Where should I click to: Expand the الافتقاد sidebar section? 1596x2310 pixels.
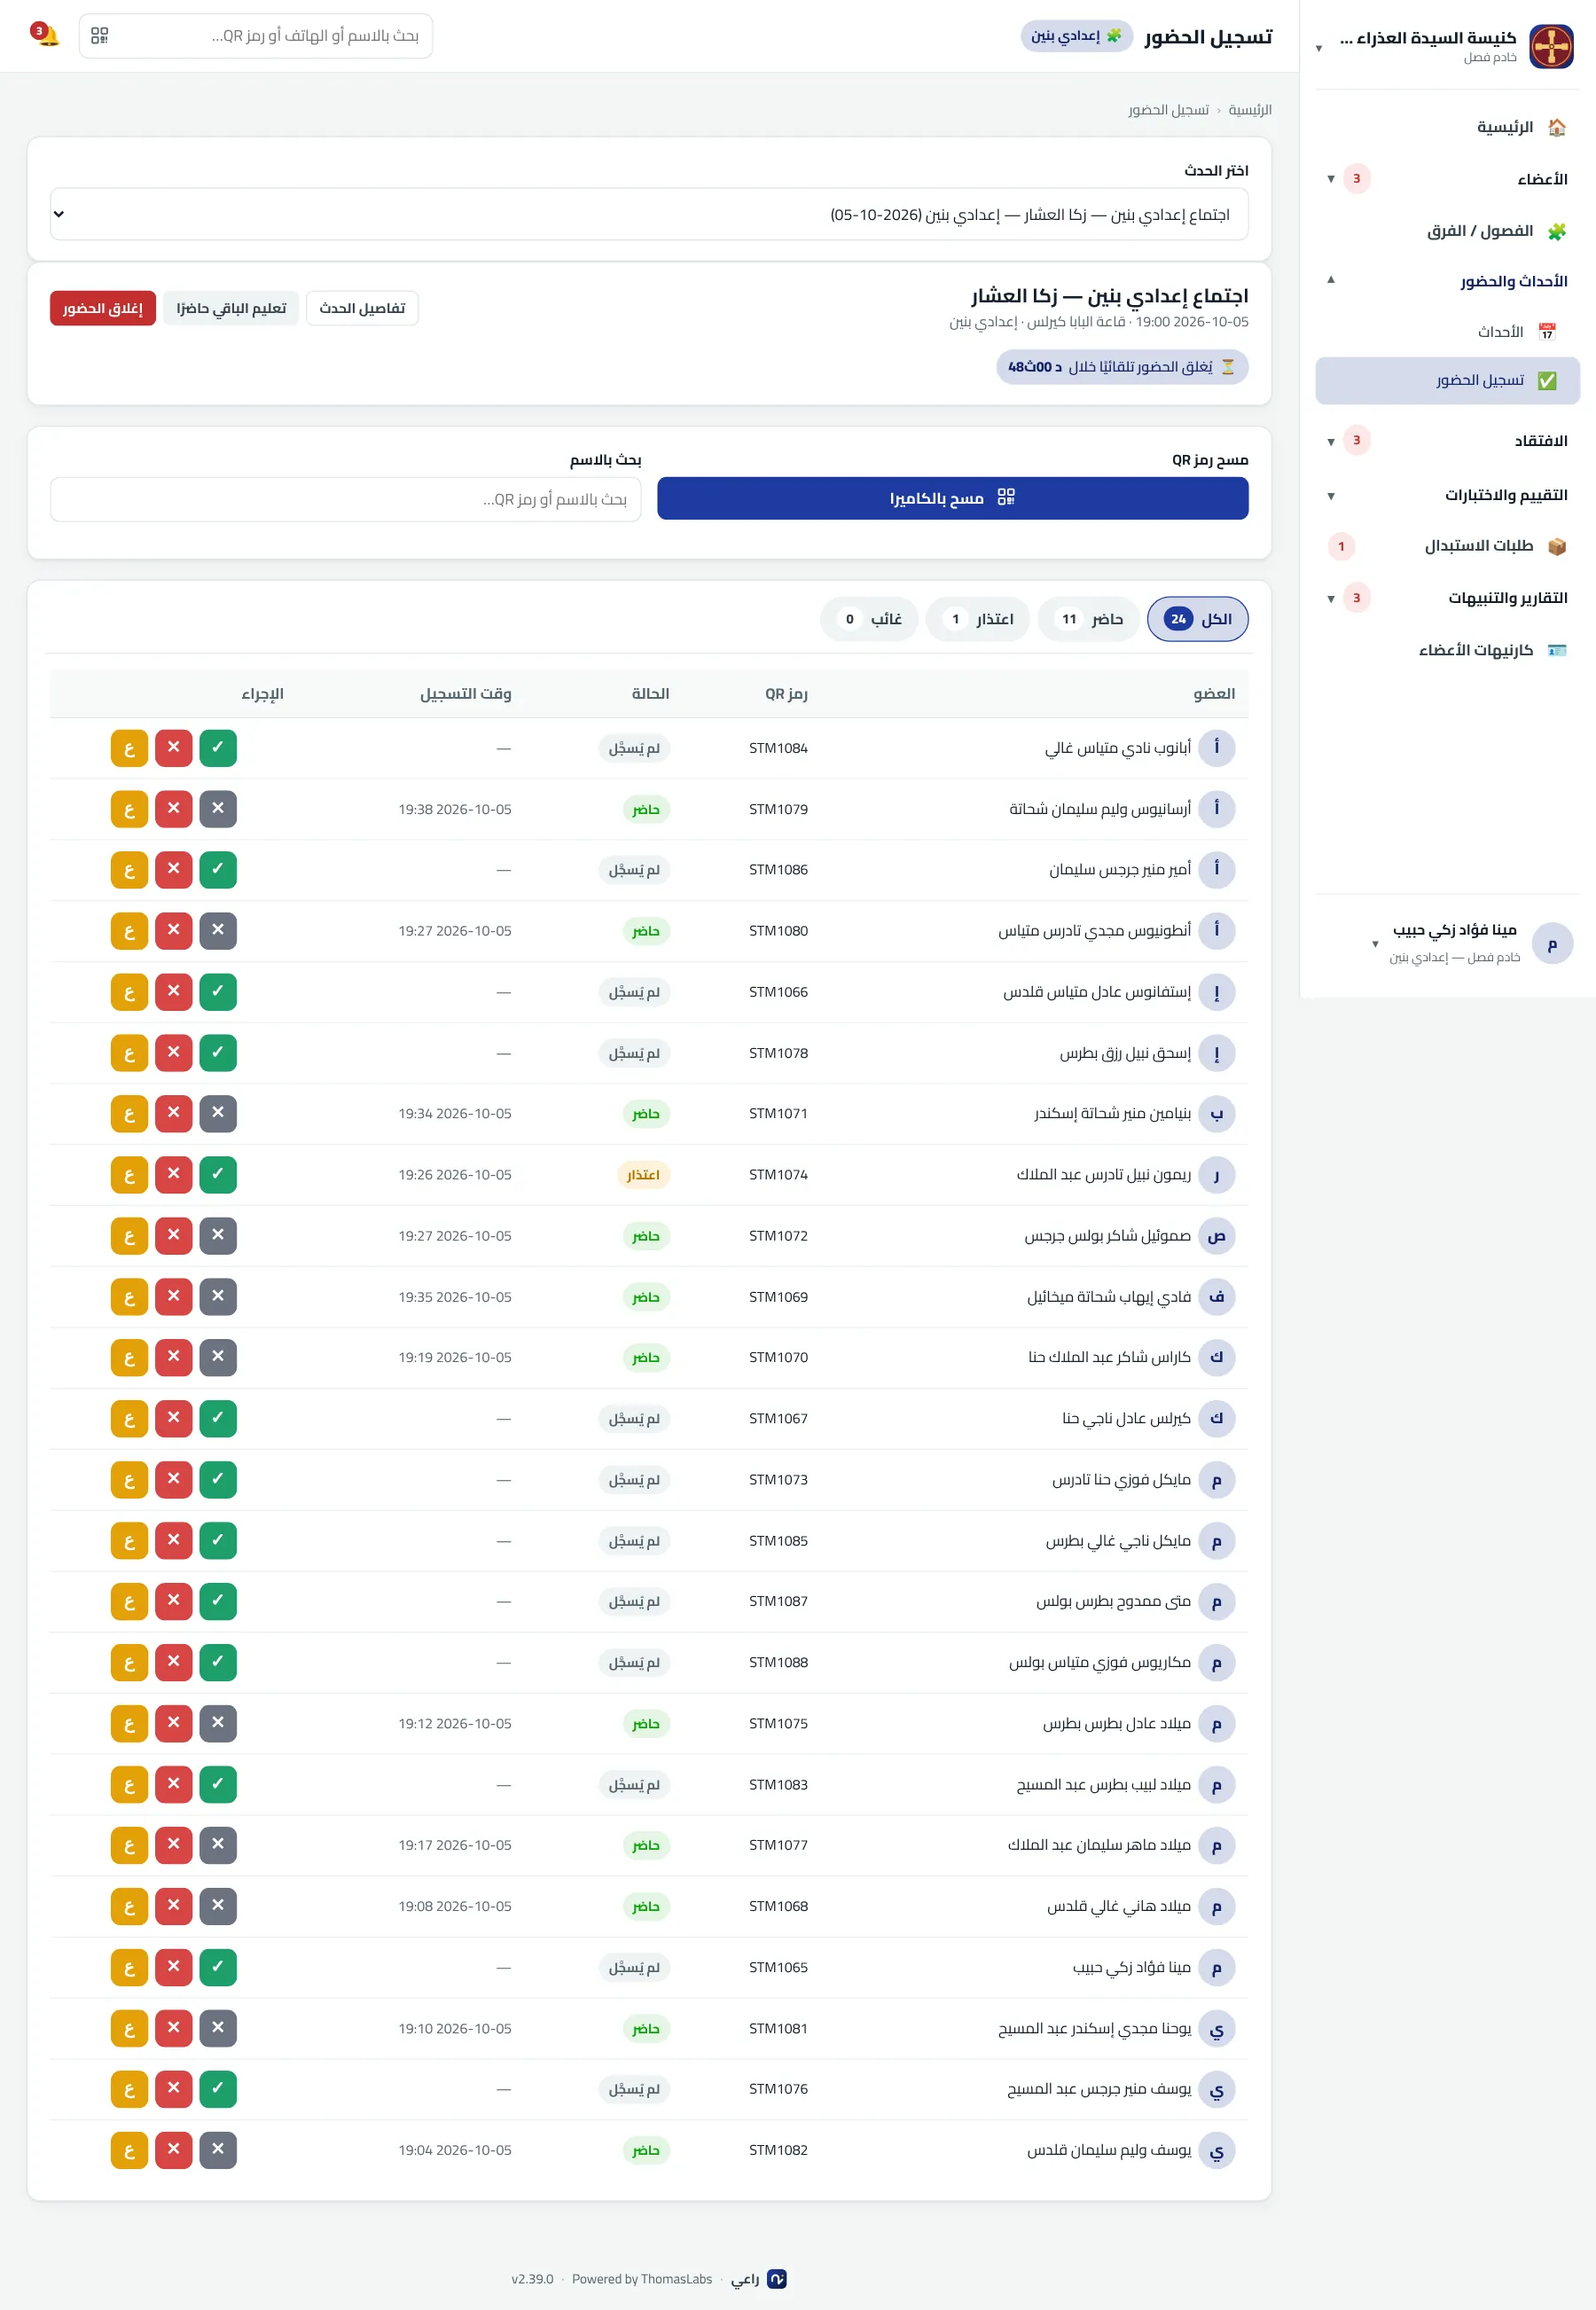click(1447, 441)
